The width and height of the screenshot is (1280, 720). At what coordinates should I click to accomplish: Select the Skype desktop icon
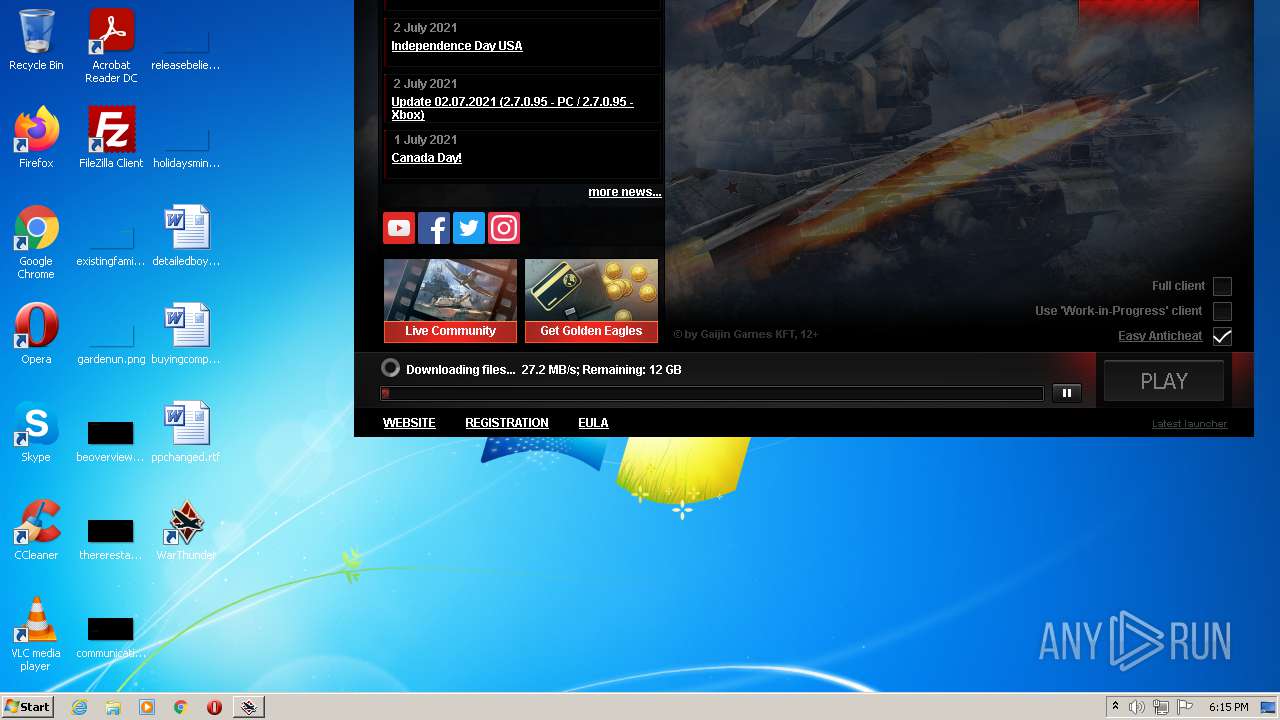click(36, 432)
